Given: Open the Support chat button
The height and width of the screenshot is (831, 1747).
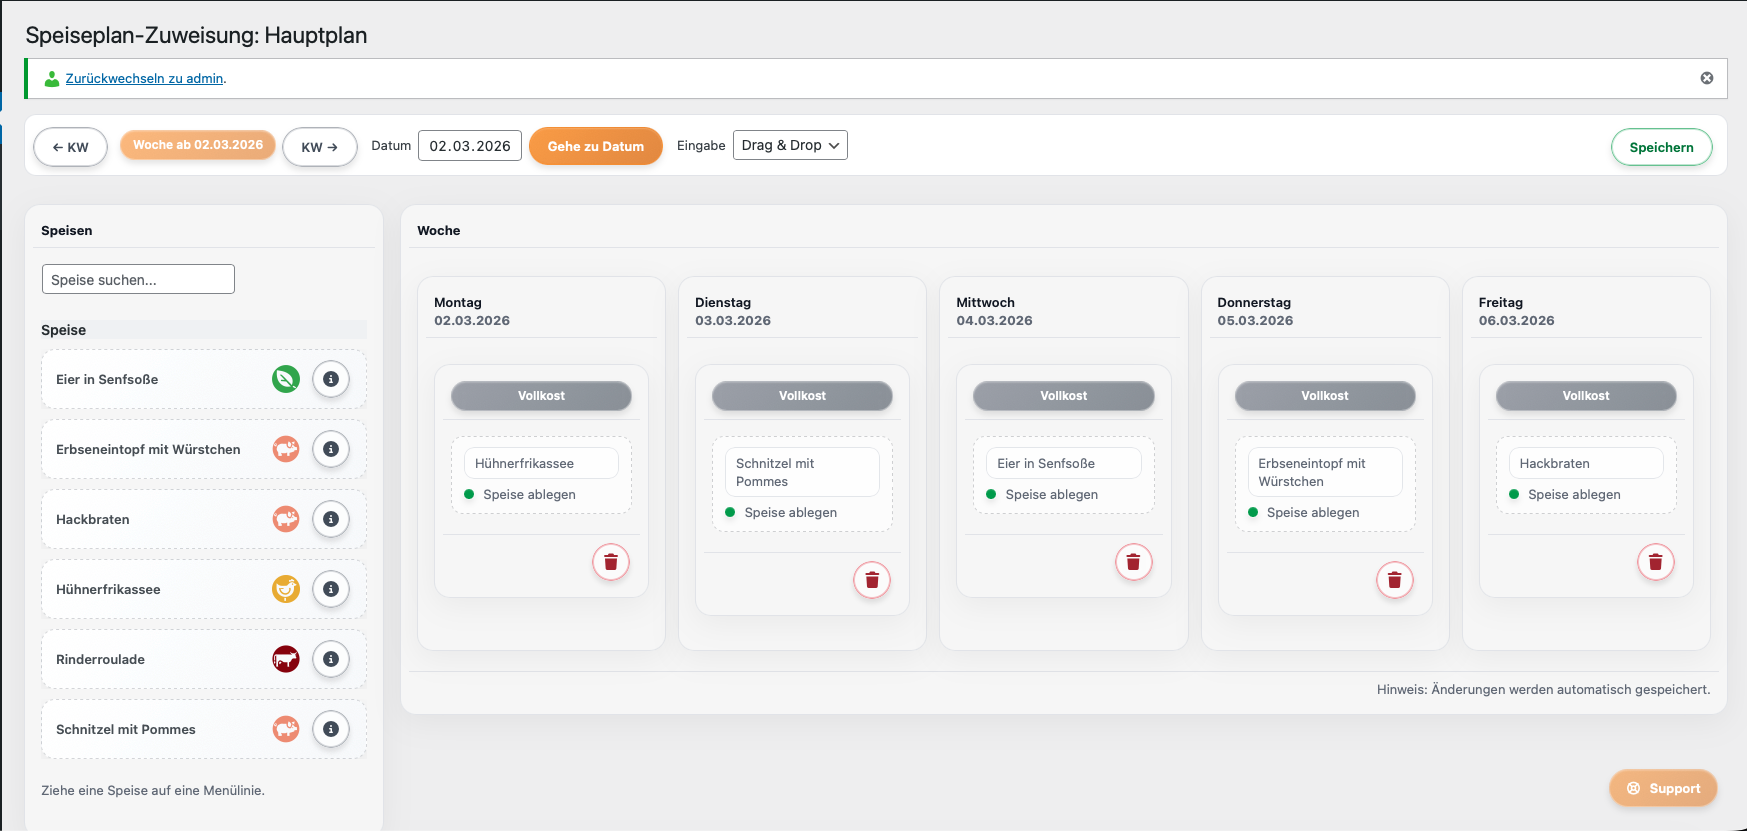Looking at the screenshot, I should pyautogui.click(x=1663, y=788).
